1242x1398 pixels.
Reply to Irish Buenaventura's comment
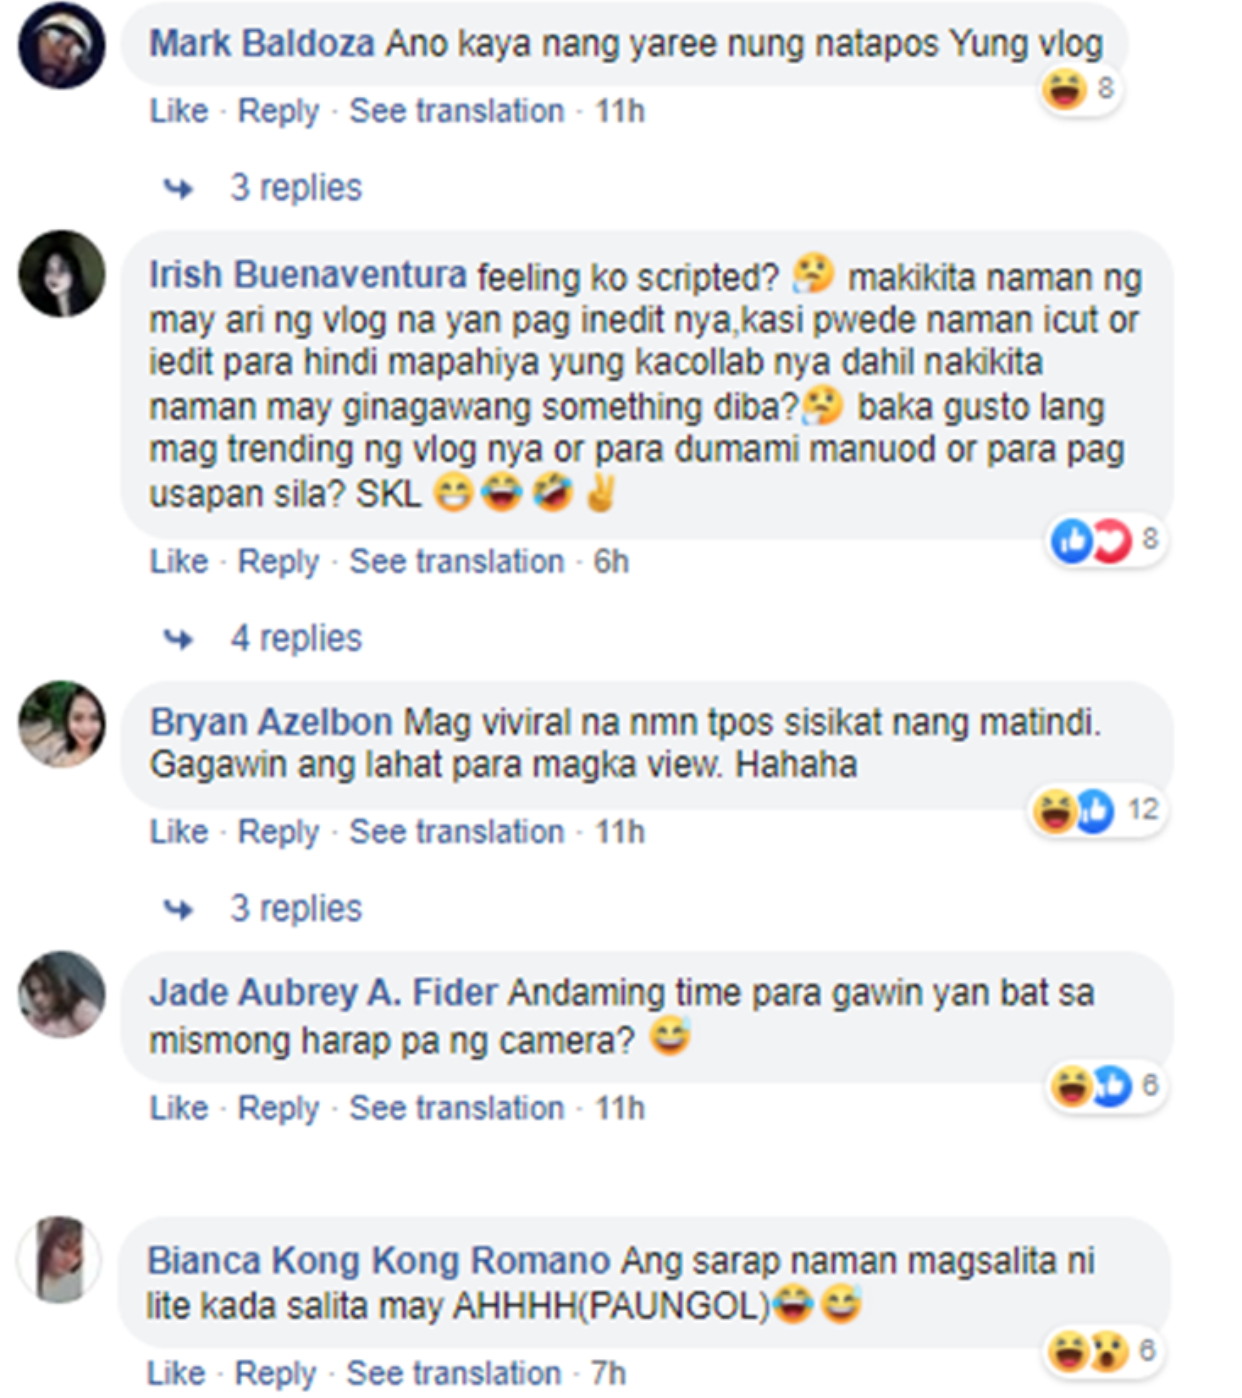pyautogui.click(x=278, y=562)
